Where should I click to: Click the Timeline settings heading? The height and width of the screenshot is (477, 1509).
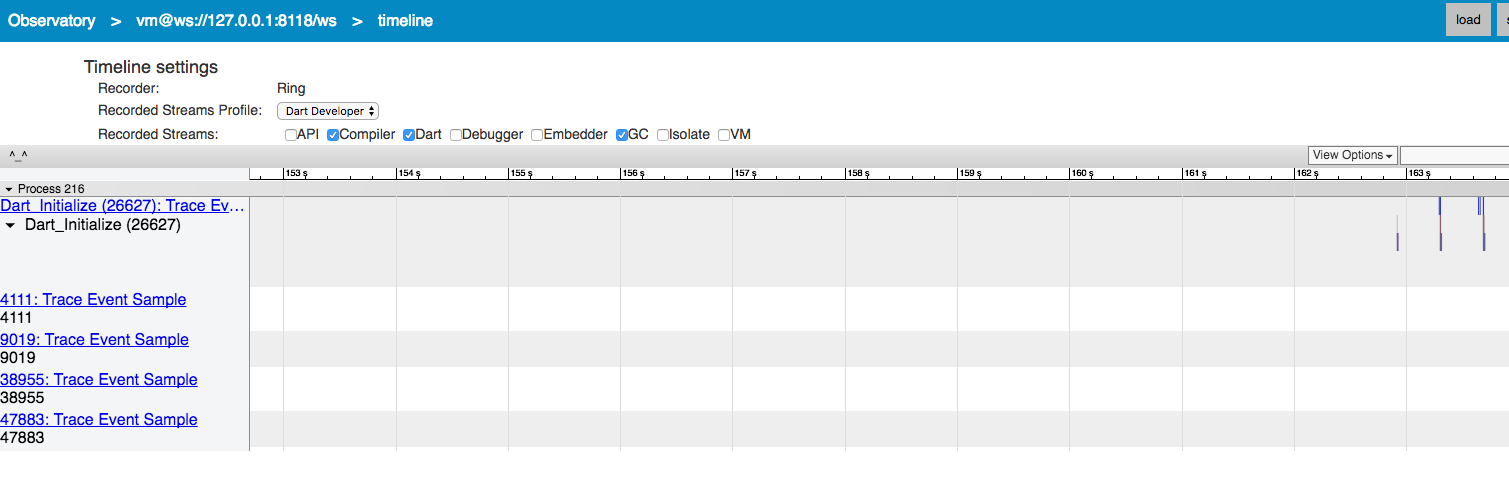[x=151, y=67]
